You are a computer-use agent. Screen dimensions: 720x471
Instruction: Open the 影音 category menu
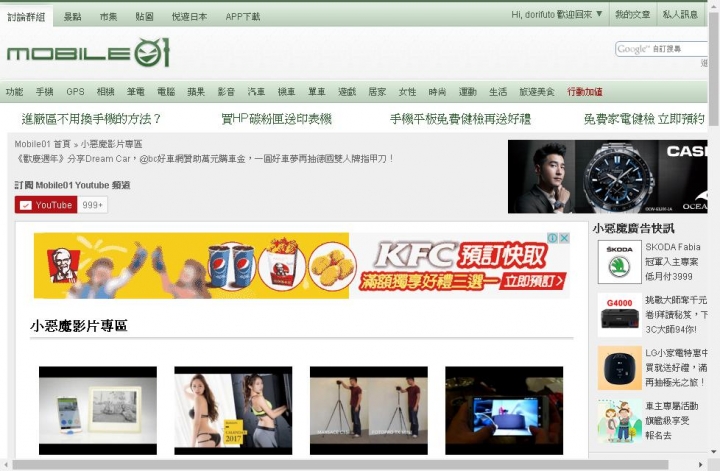point(226,92)
